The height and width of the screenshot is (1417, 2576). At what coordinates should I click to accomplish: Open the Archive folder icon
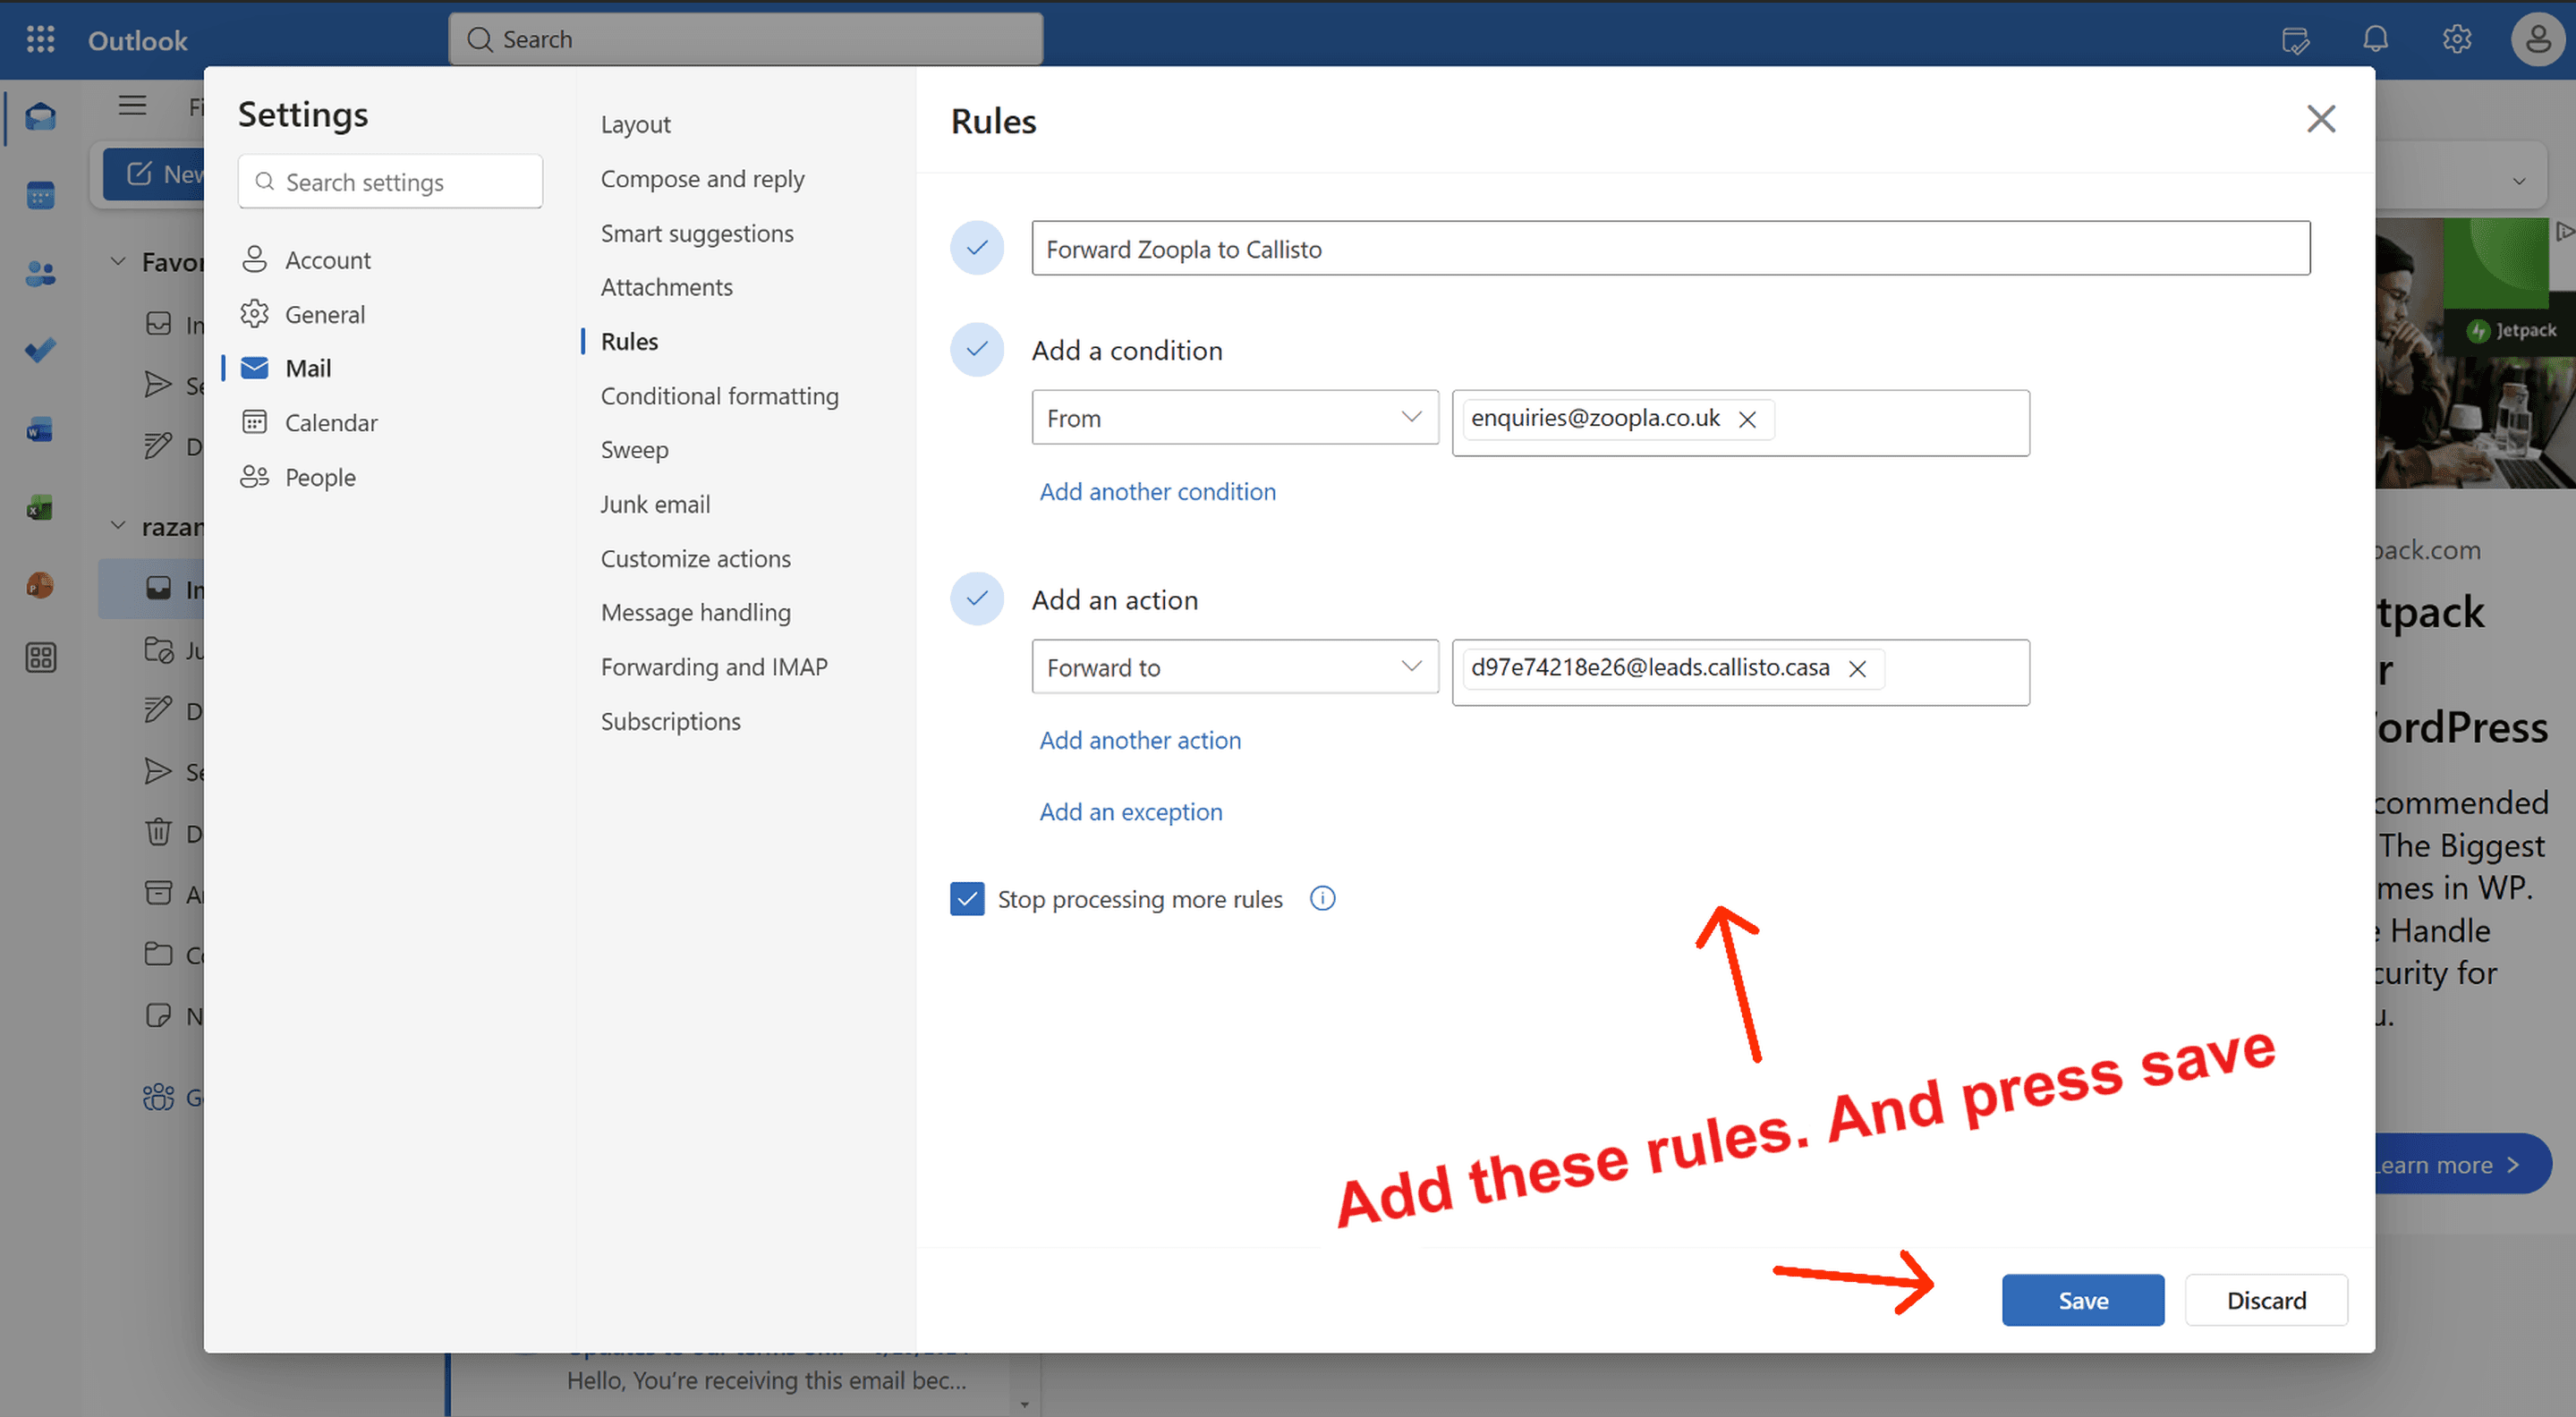[x=158, y=893]
